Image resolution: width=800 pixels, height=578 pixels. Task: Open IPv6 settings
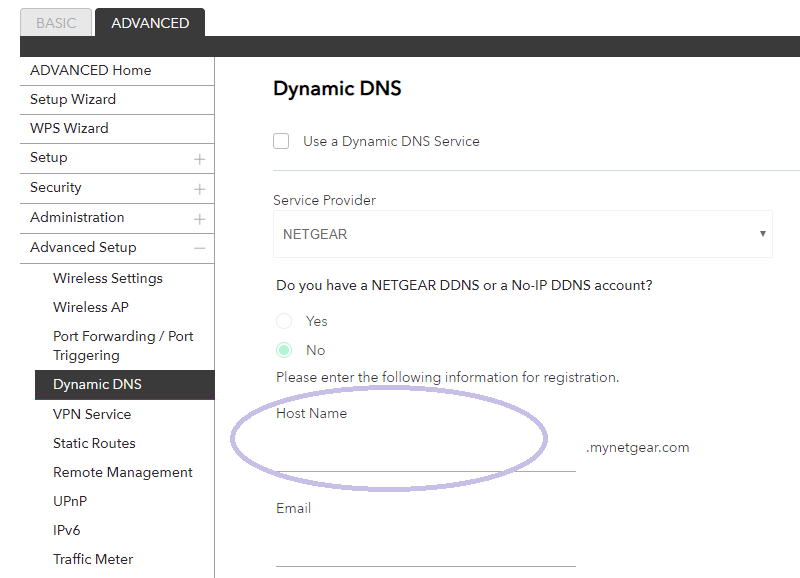66,531
